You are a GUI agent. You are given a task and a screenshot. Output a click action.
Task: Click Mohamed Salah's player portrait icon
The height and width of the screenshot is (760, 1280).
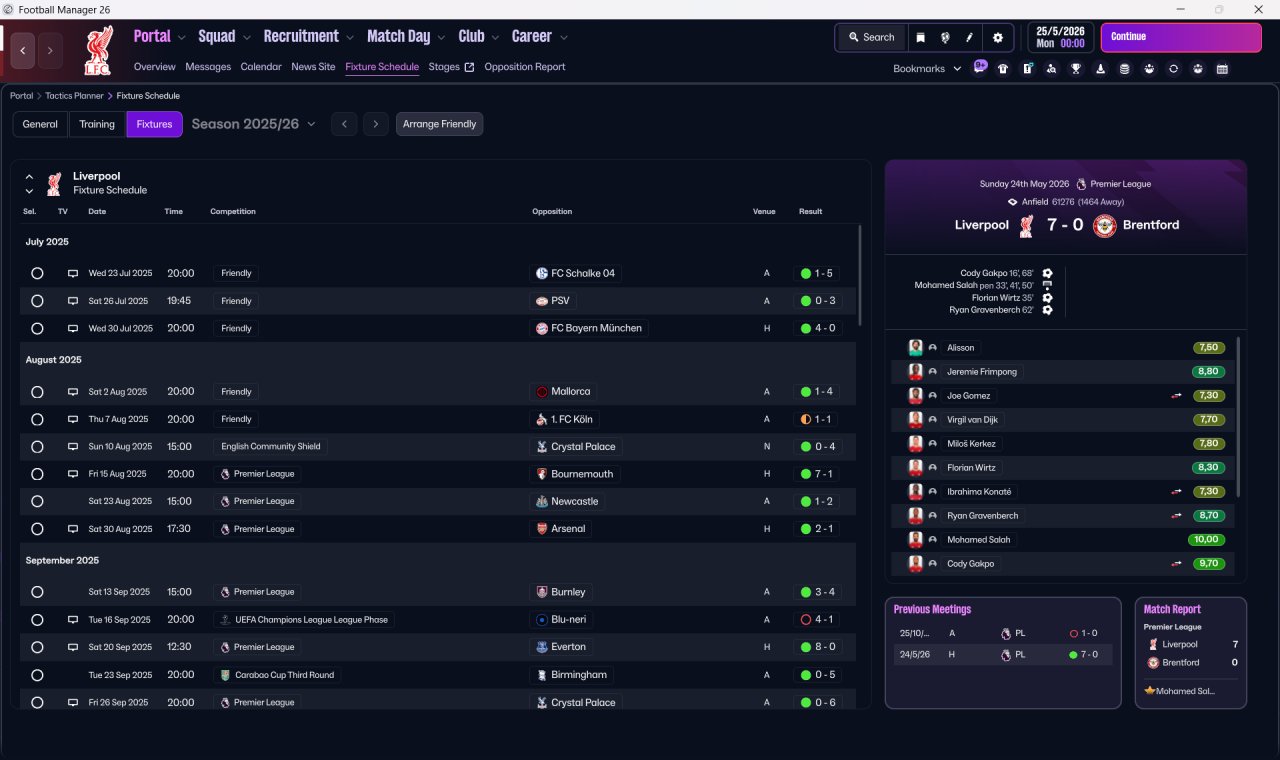click(x=915, y=540)
